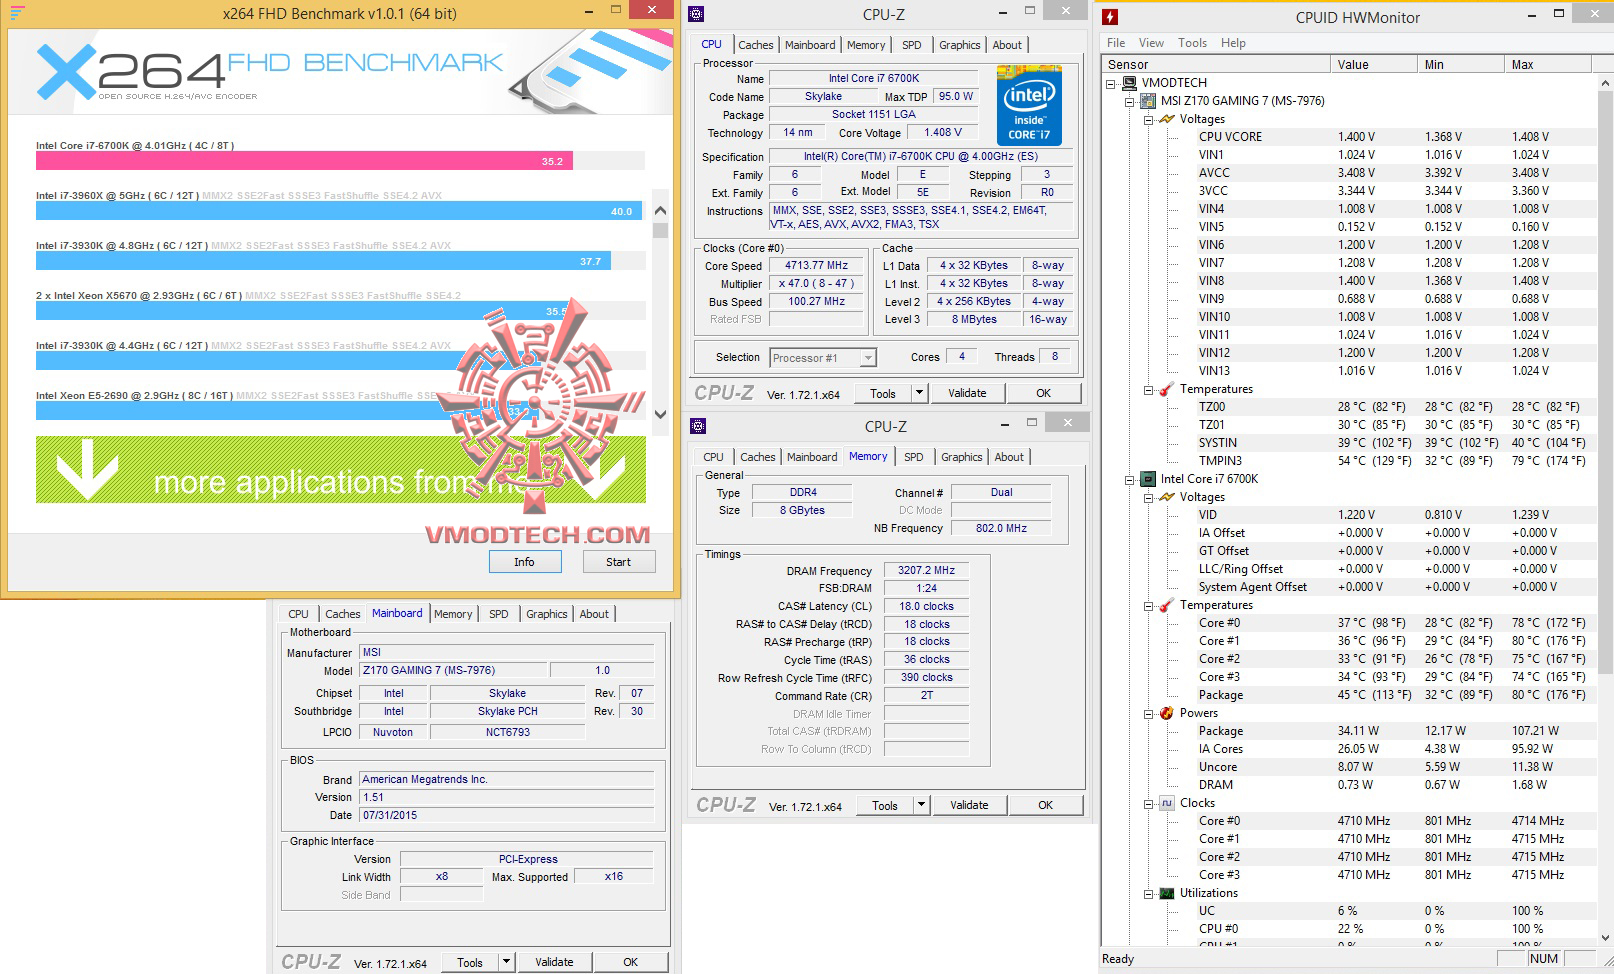Click the Powers icon in HWMonitor tree

click(x=1166, y=713)
